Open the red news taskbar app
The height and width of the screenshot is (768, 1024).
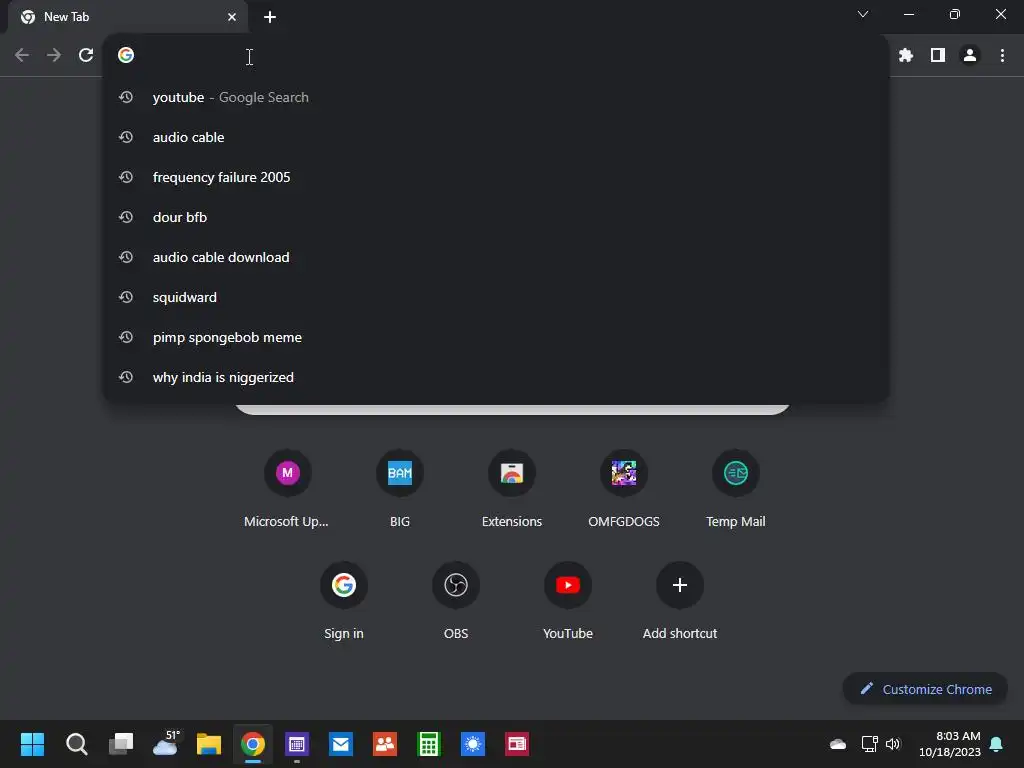[x=517, y=744]
